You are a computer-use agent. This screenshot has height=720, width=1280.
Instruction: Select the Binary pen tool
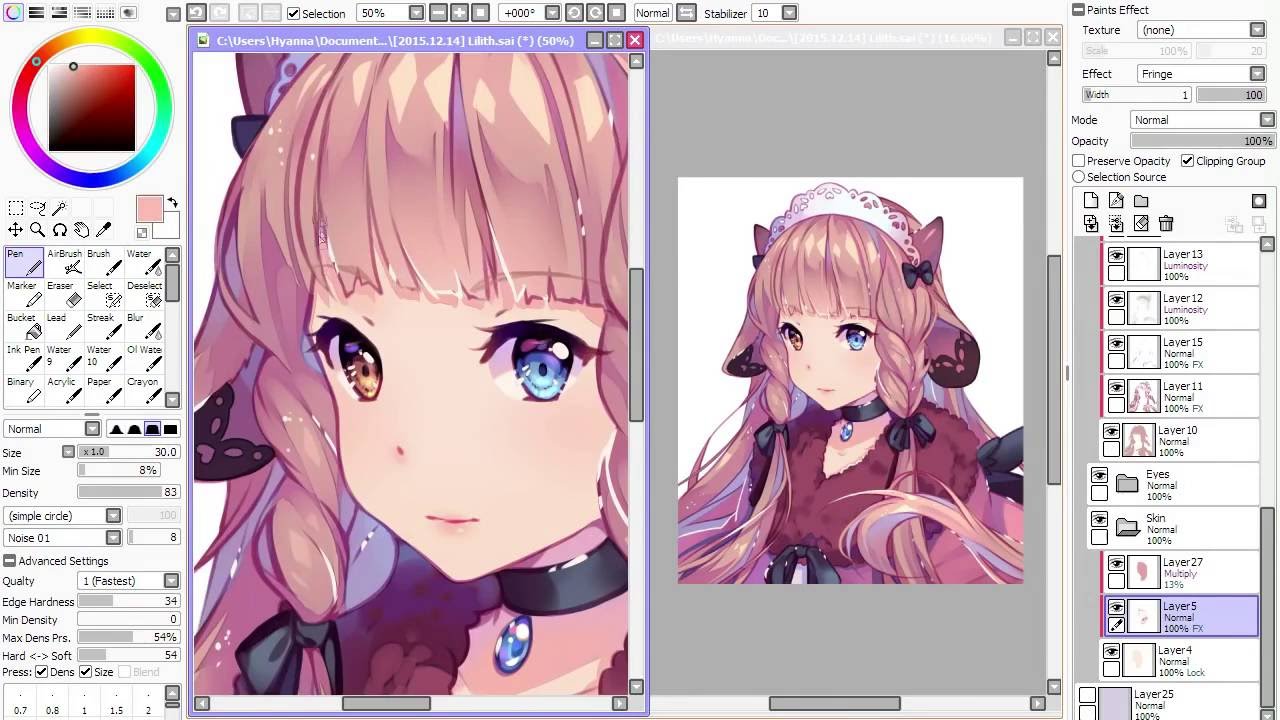pos(24,390)
